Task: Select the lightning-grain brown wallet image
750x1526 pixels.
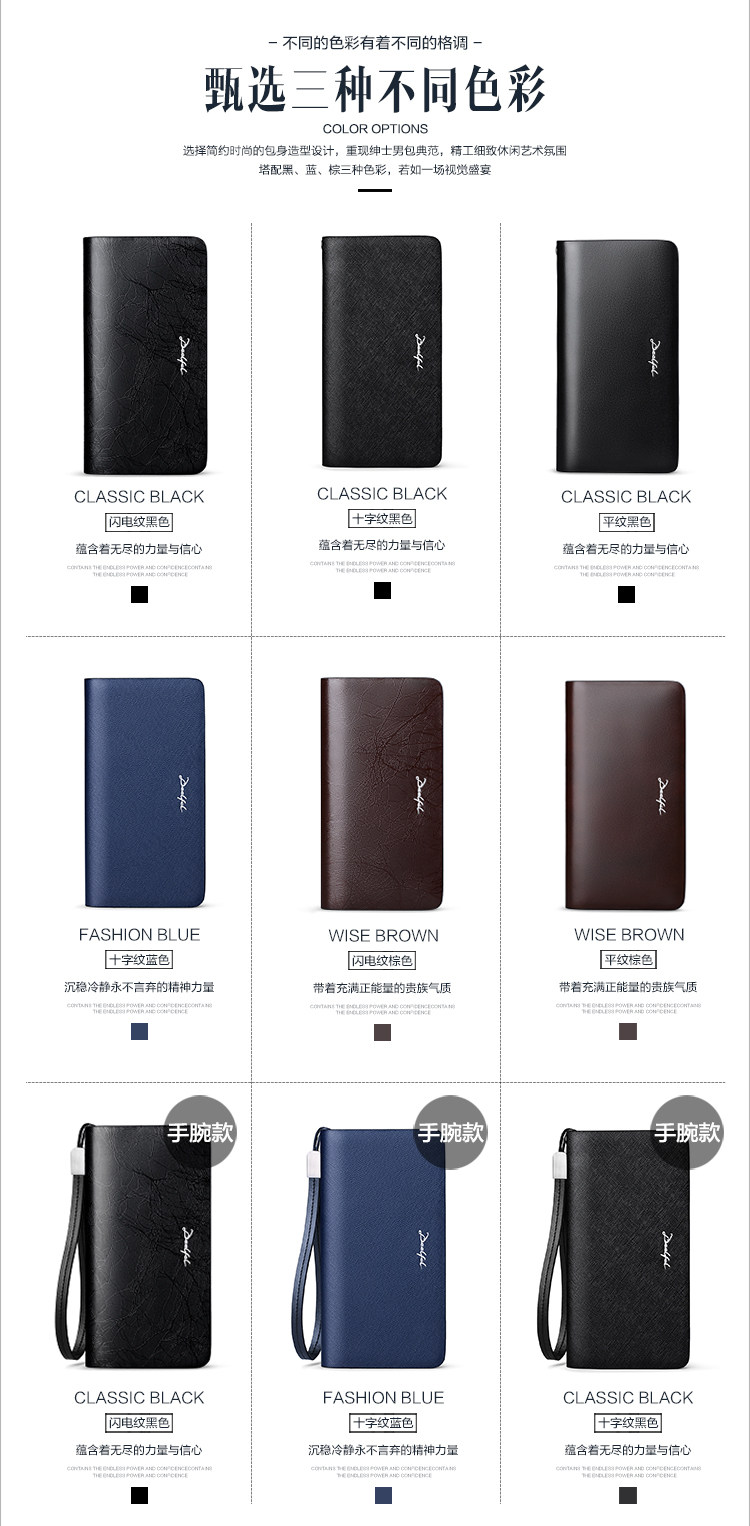Action: coord(382,793)
